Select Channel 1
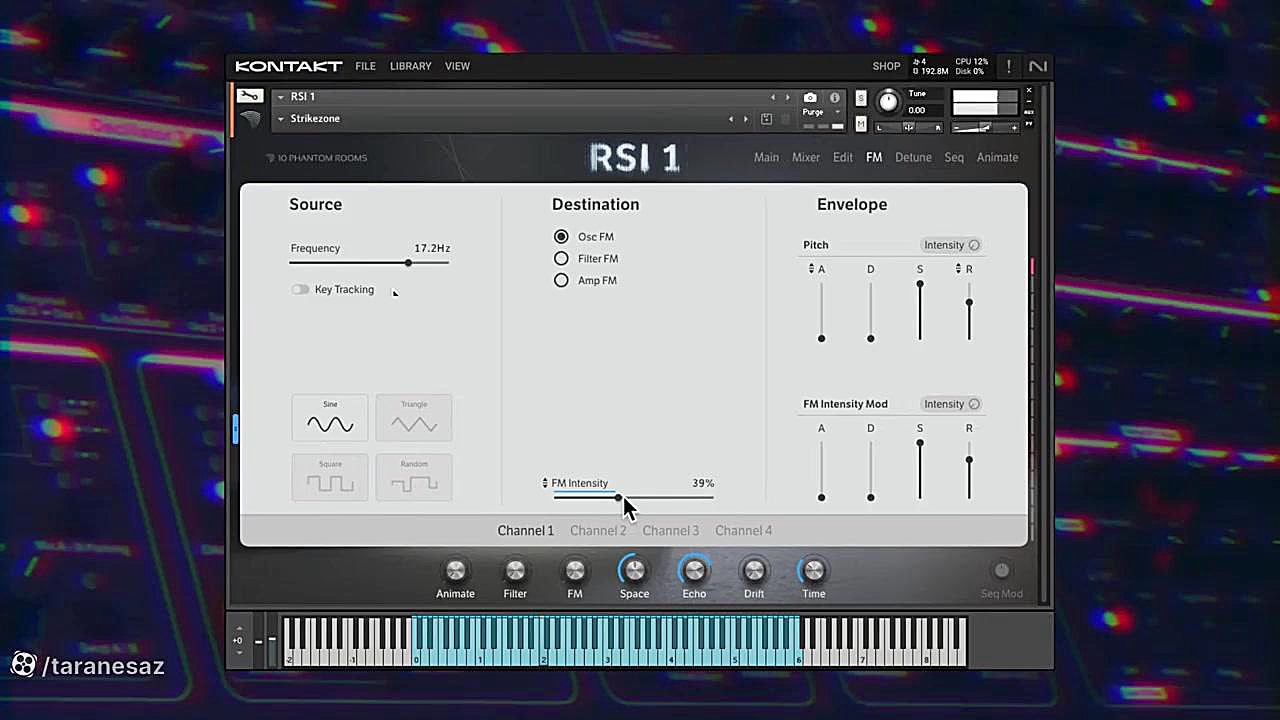Viewport: 1280px width, 720px height. point(525,531)
